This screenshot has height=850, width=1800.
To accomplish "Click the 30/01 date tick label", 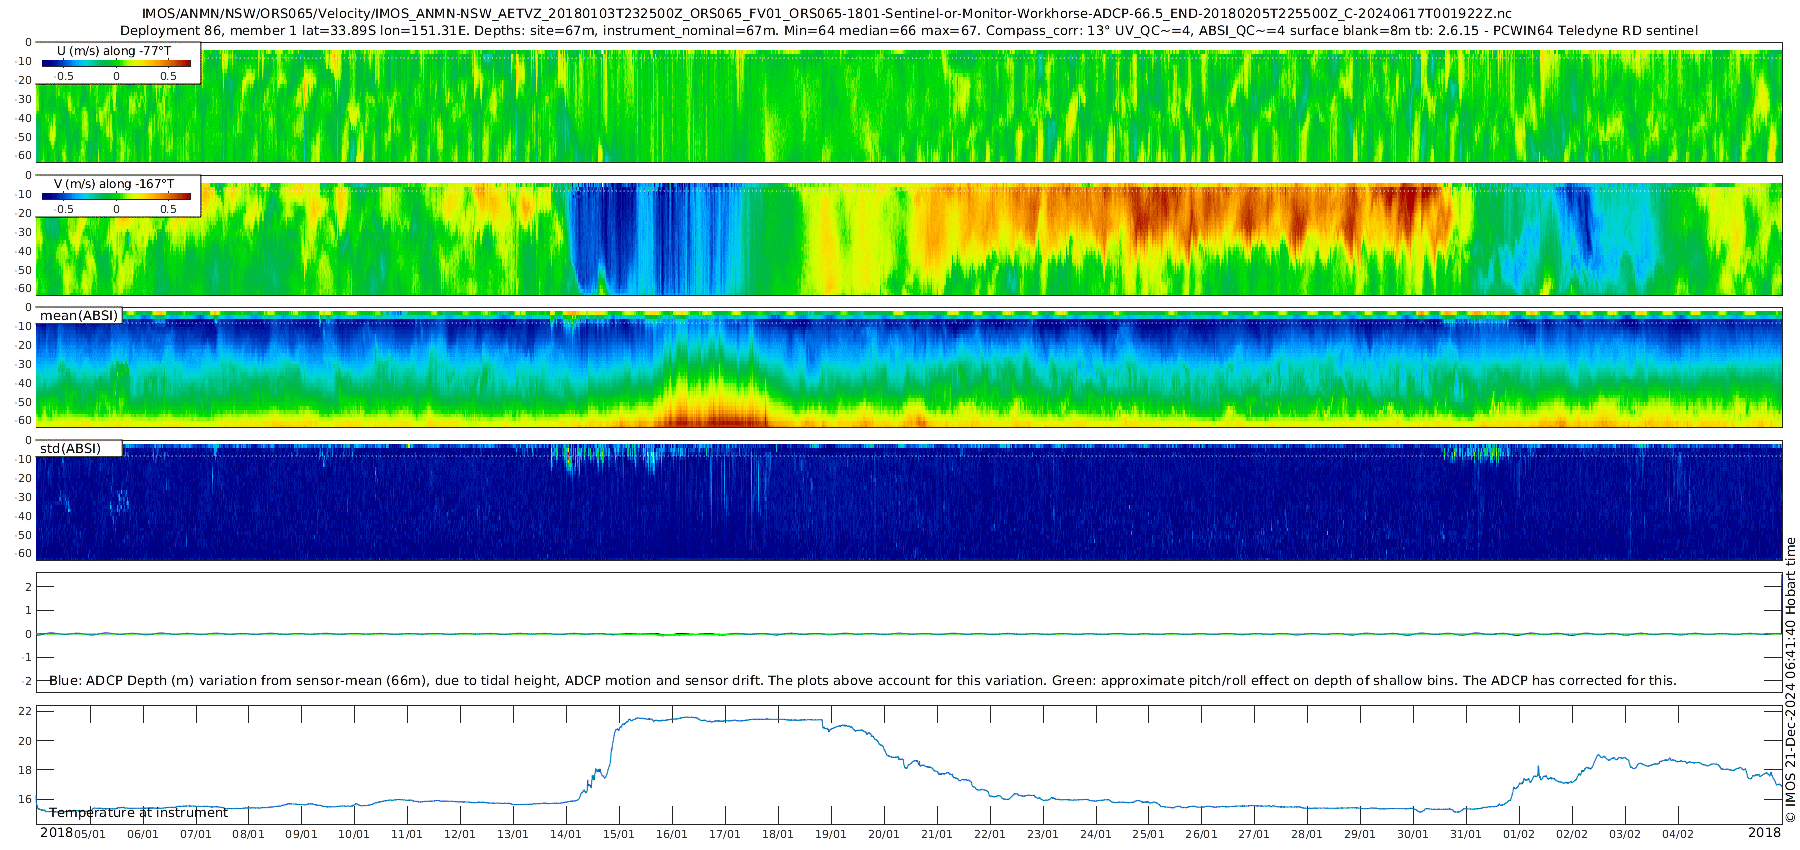I will [1412, 834].
